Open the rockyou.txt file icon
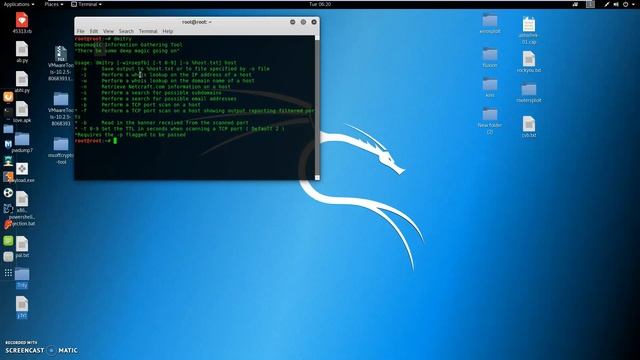The height and width of the screenshot is (360, 640). pos(529,59)
